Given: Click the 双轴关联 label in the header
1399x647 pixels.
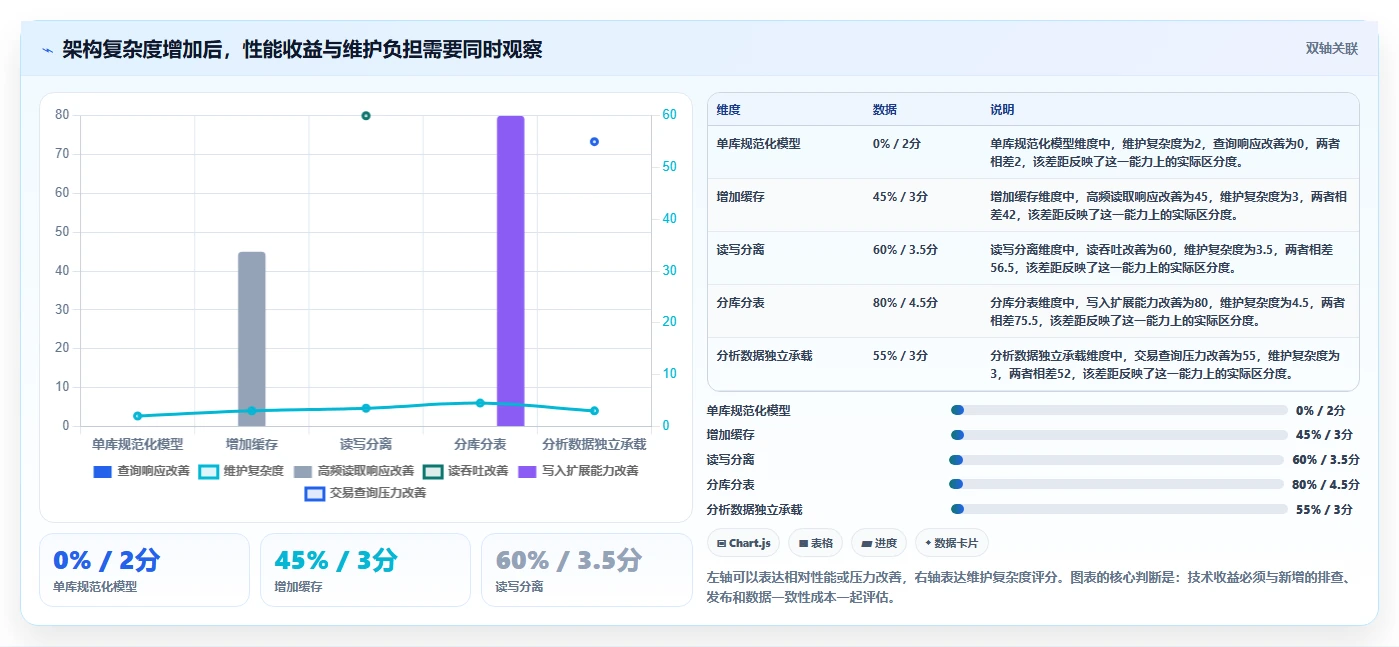Looking at the screenshot, I should (x=1332, y=49).
